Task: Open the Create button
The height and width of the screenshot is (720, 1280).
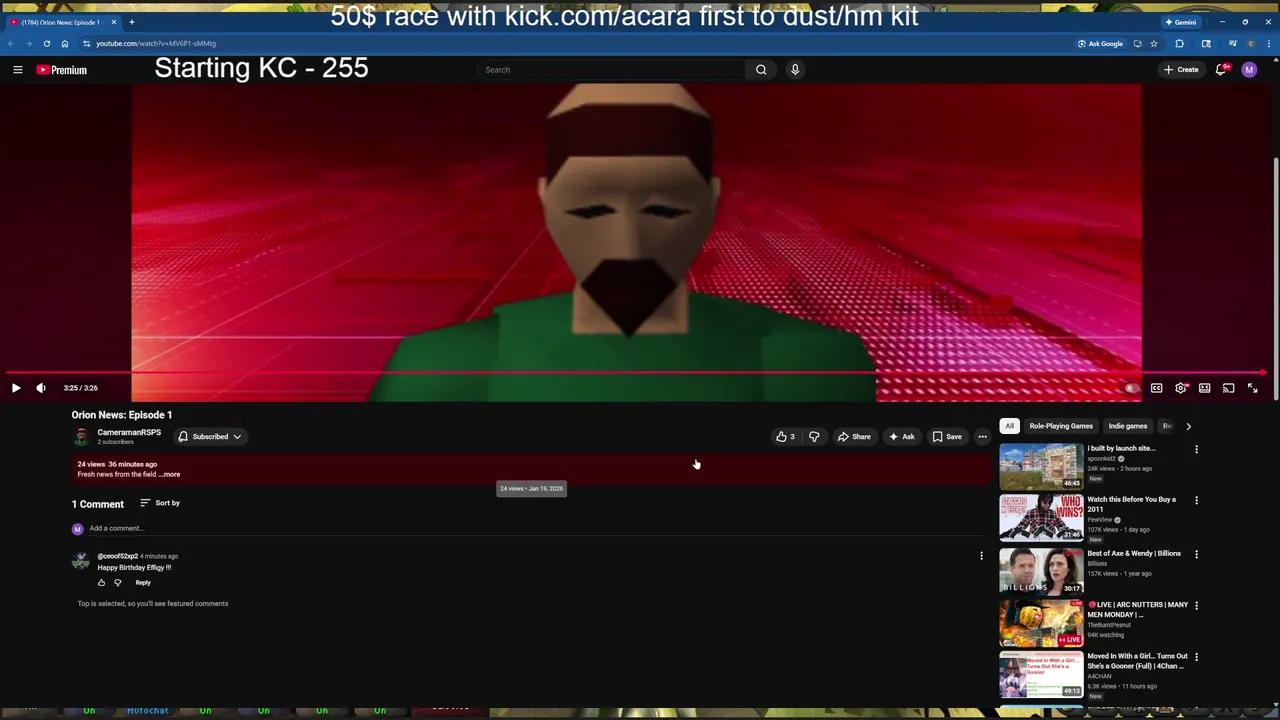Action: point(1181,70)
